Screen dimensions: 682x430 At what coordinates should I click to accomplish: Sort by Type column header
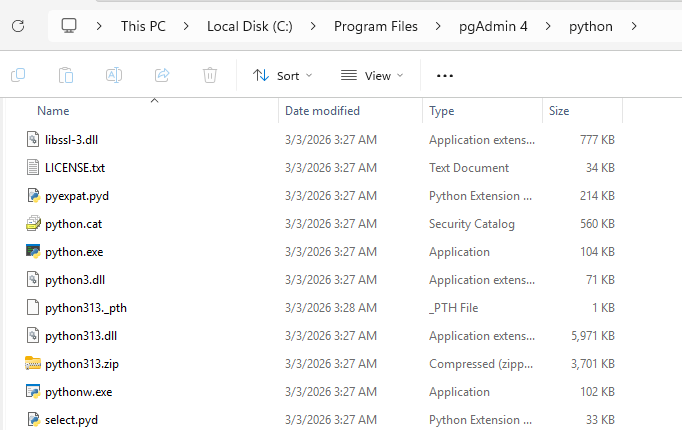pos(441,111)
